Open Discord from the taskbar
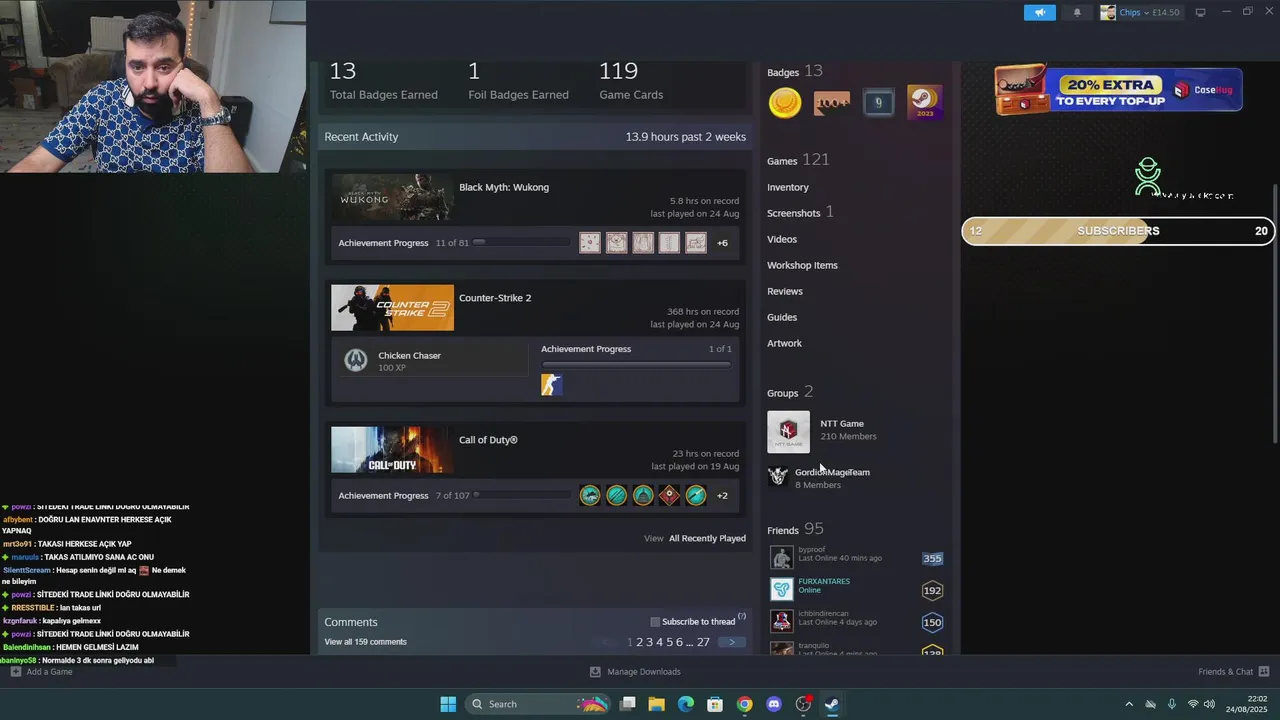Image resolution: width=1280 pixels, height=720 pixels. pos(773,704)
